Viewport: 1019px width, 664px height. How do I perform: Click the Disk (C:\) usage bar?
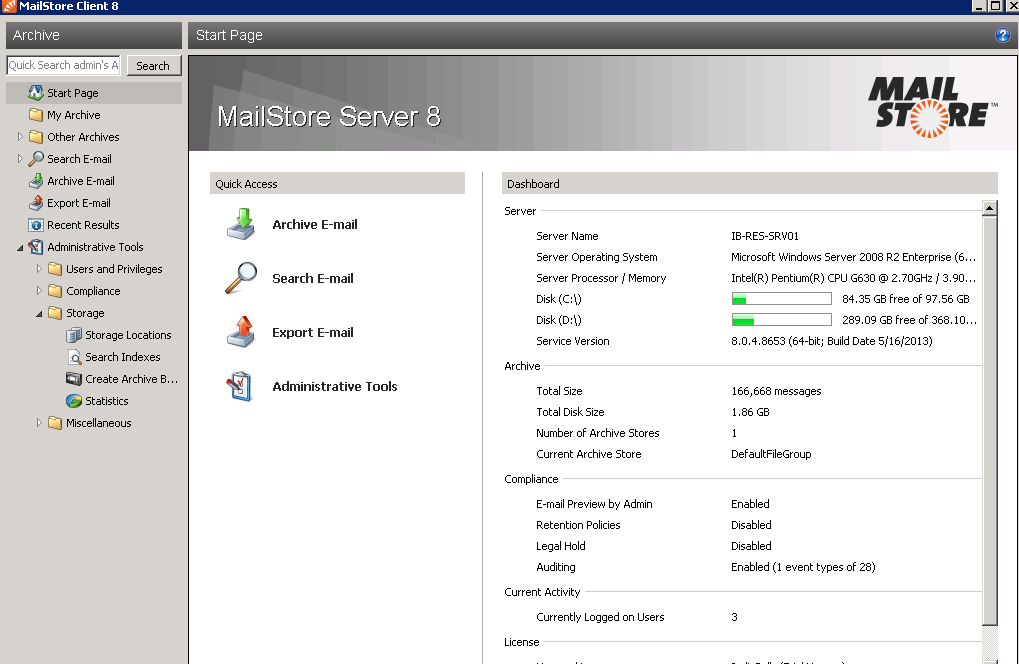(x=782, y=299)
